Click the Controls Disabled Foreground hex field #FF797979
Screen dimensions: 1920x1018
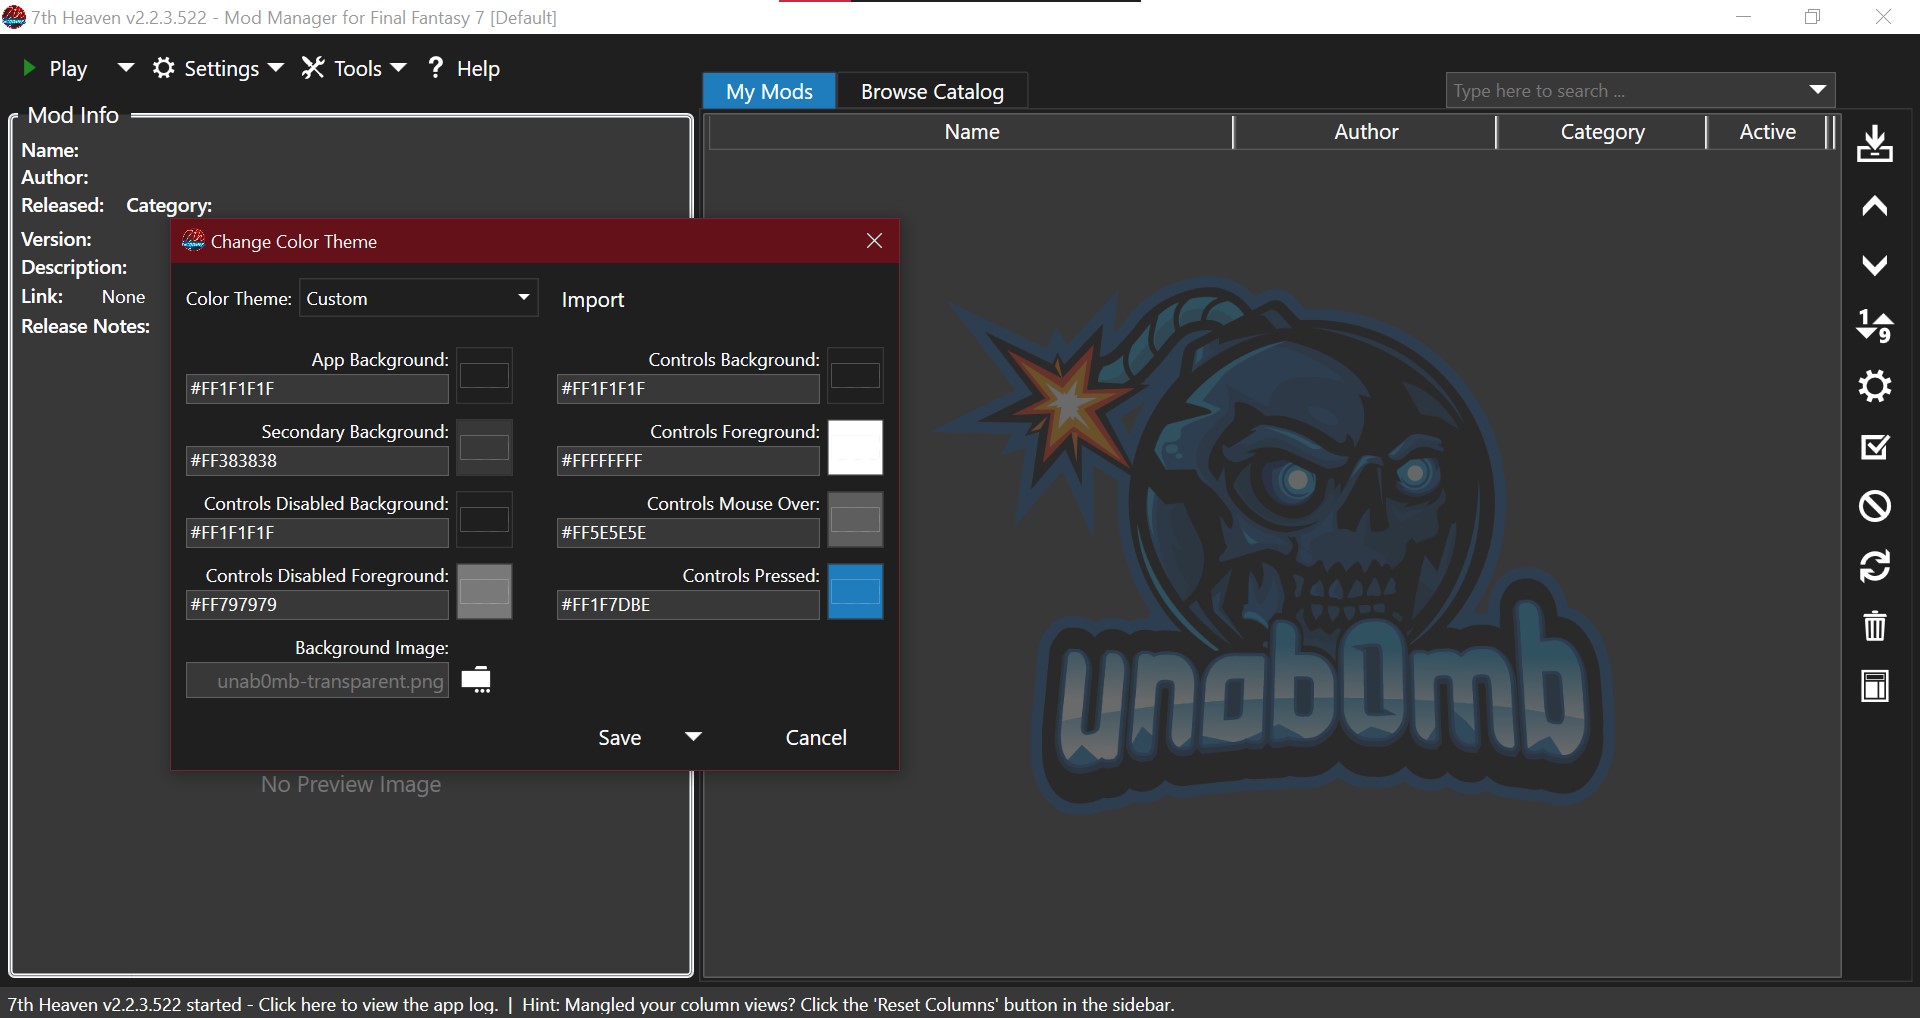click(317, 605)
